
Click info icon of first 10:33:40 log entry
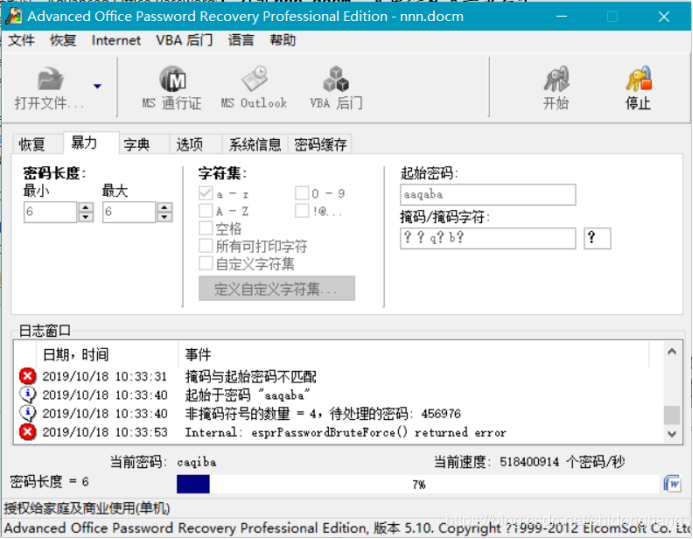[27, 394]
